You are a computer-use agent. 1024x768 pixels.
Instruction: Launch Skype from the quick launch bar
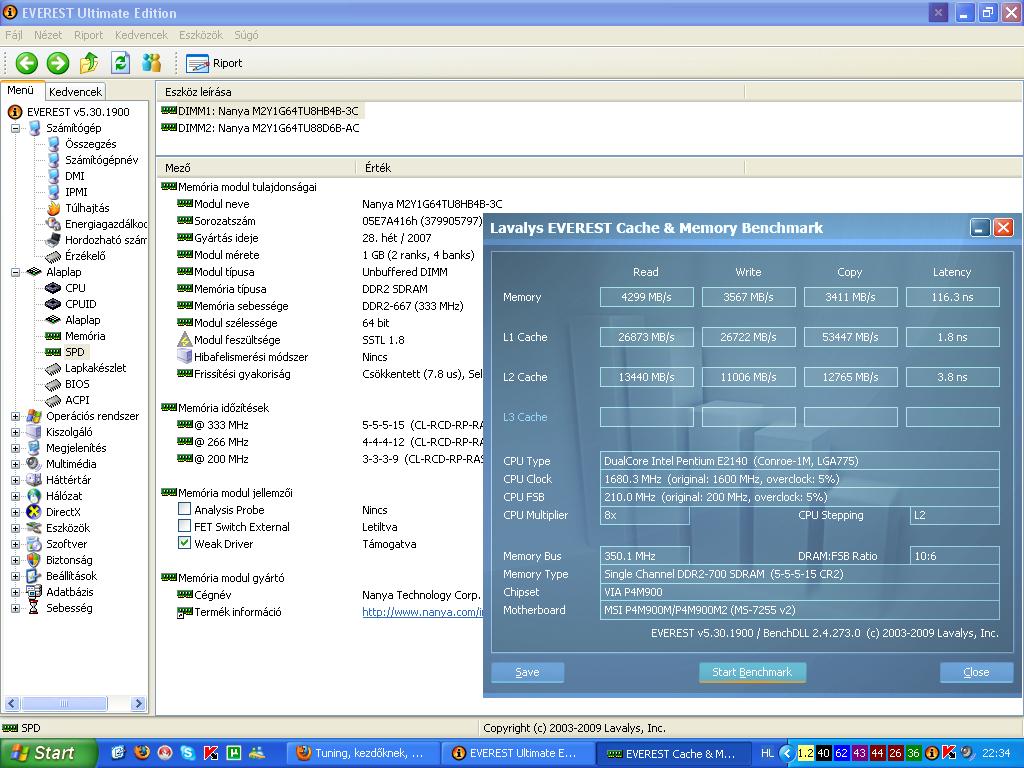pos(187,753)
